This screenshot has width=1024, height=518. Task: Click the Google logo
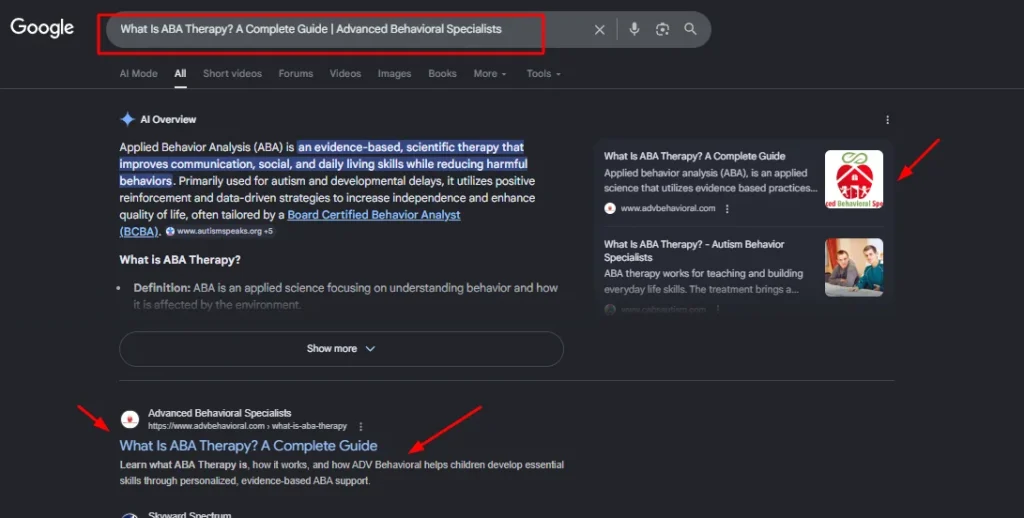tap(42, 28)
